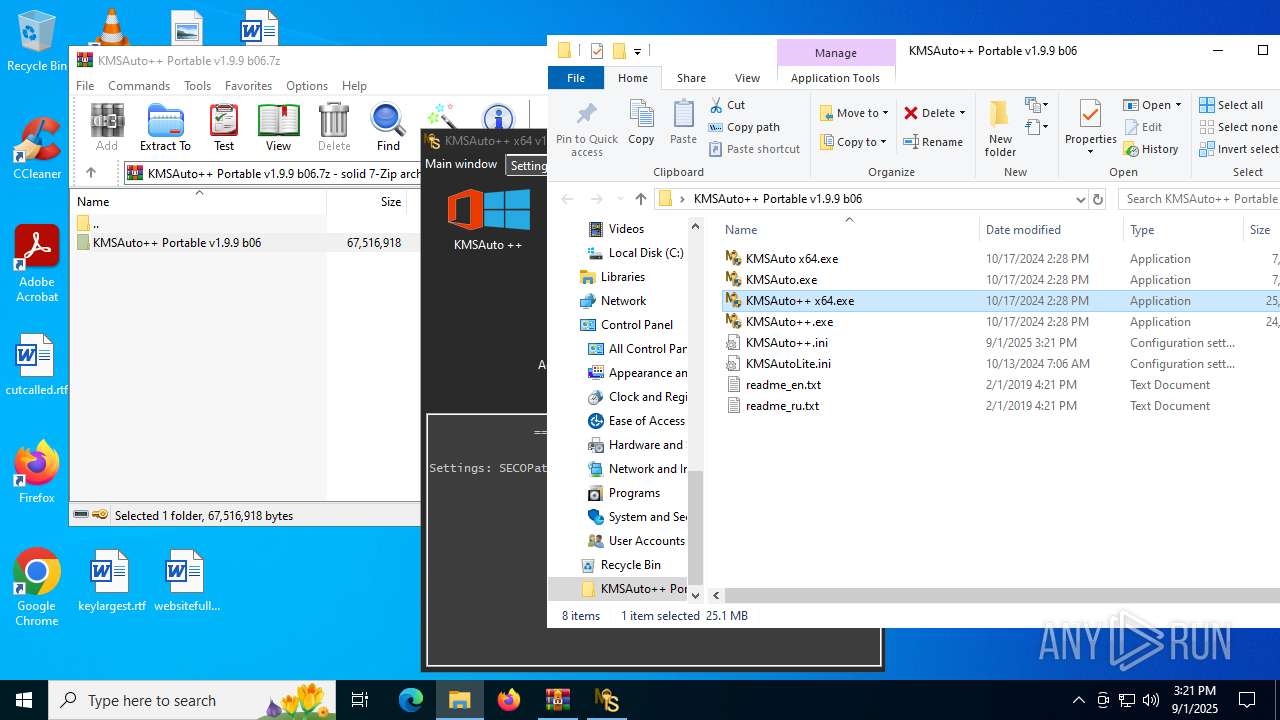Click the taskbar search box
The image size is (1280, 720).
coord(194,700)
